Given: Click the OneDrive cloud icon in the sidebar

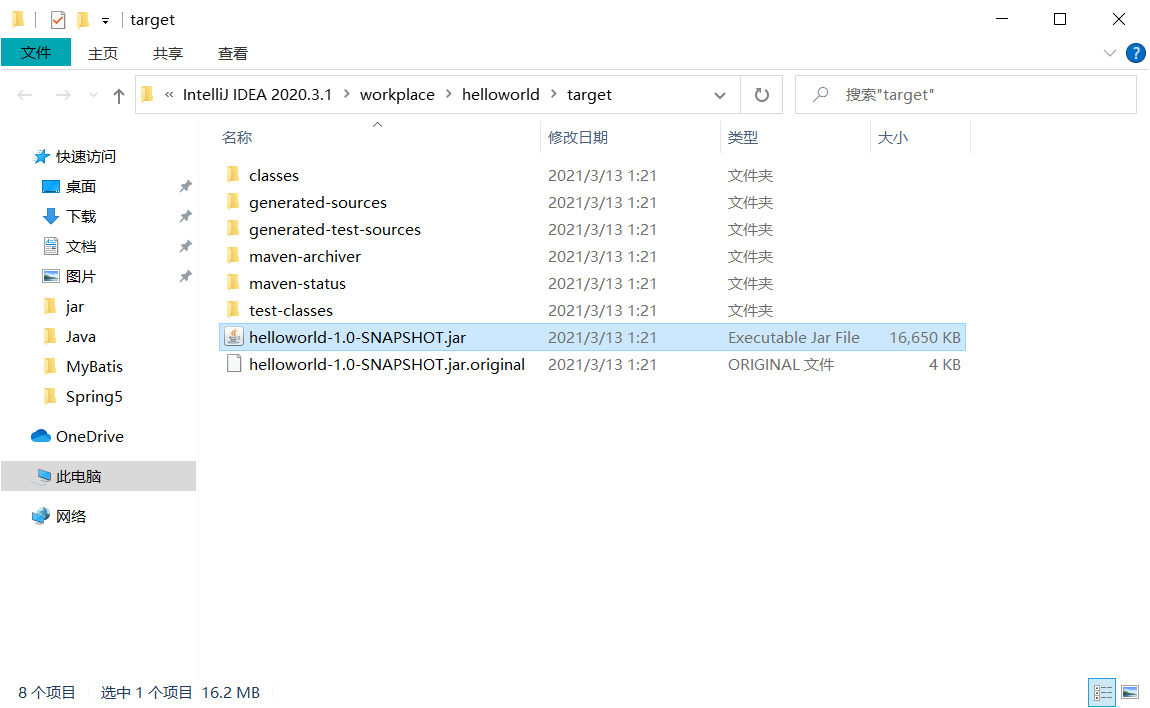Looking at the screenshot, I should tap(40, 436).
